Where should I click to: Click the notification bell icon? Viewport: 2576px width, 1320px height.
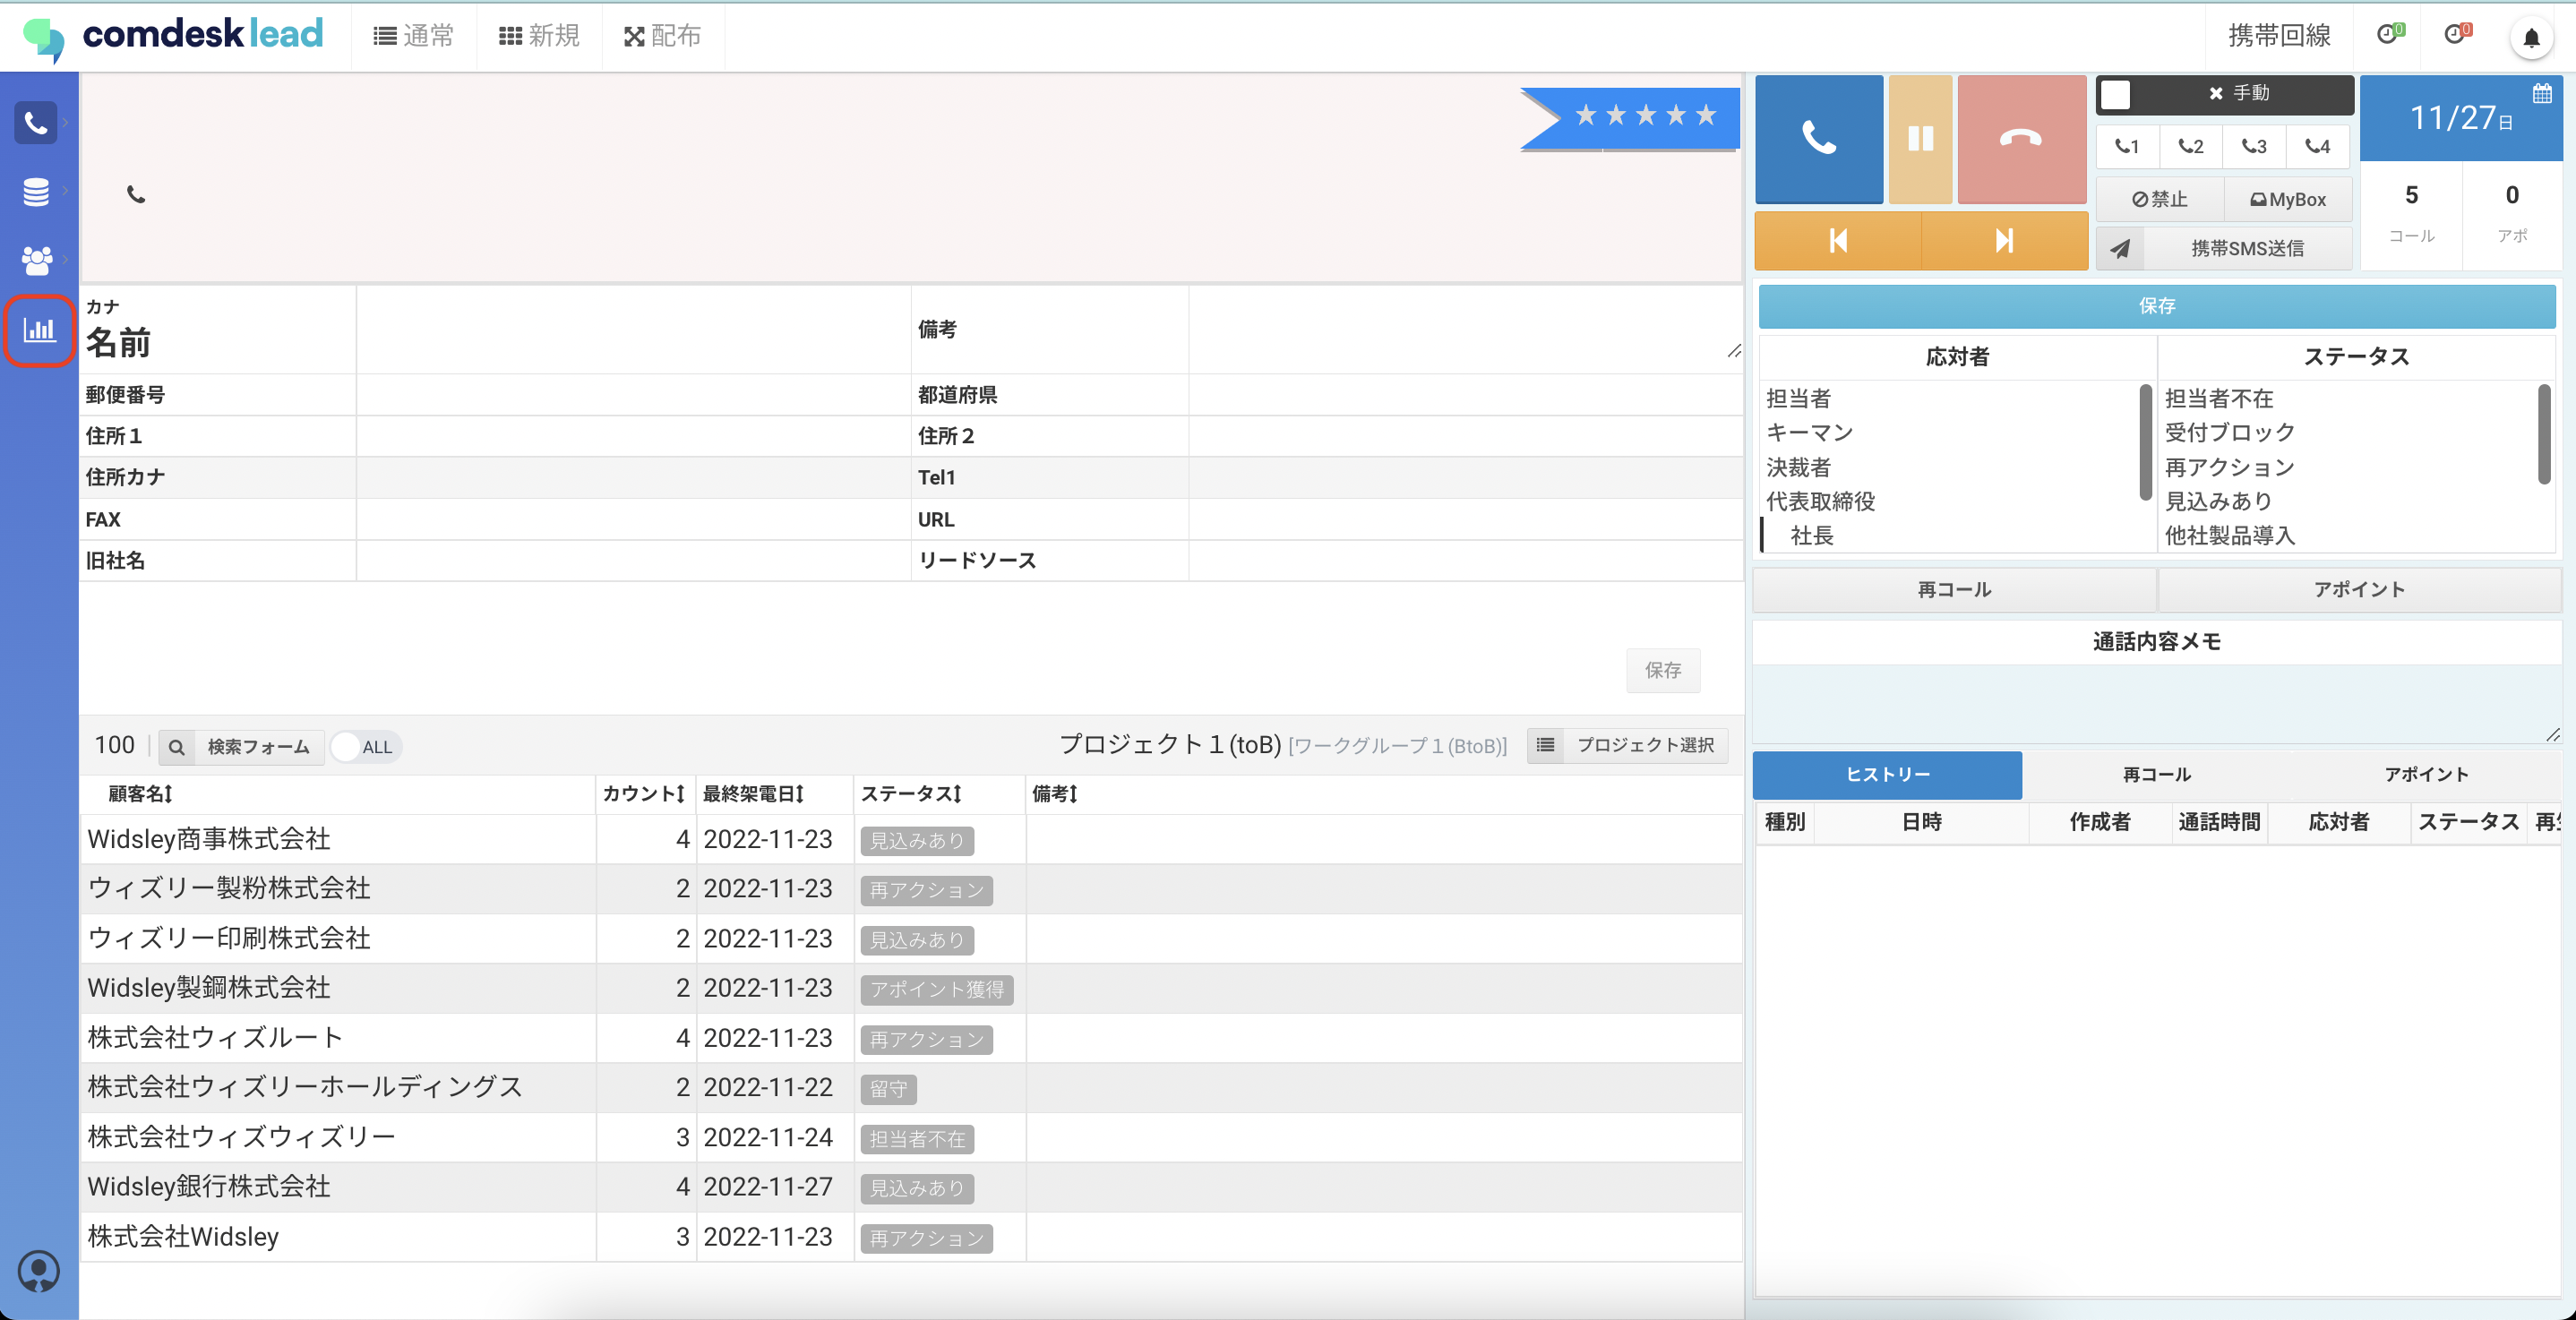[x=2530, y=38]
